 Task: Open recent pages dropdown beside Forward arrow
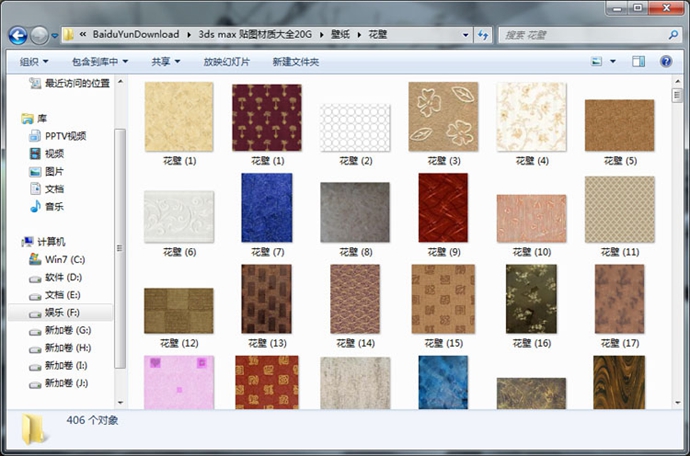coord(55,36)
